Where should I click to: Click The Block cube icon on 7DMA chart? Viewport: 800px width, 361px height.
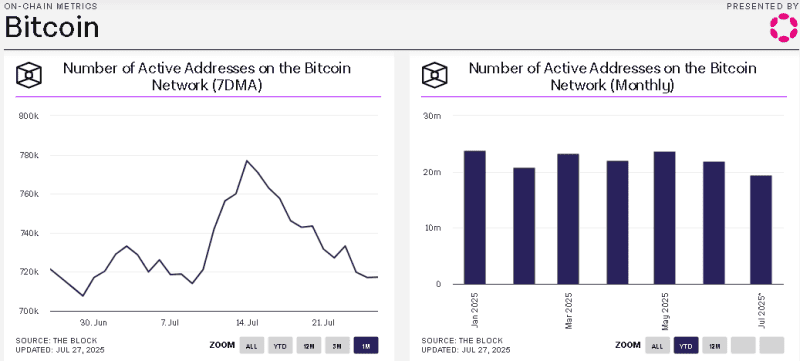pyautogui.click(x=29, y=75)
